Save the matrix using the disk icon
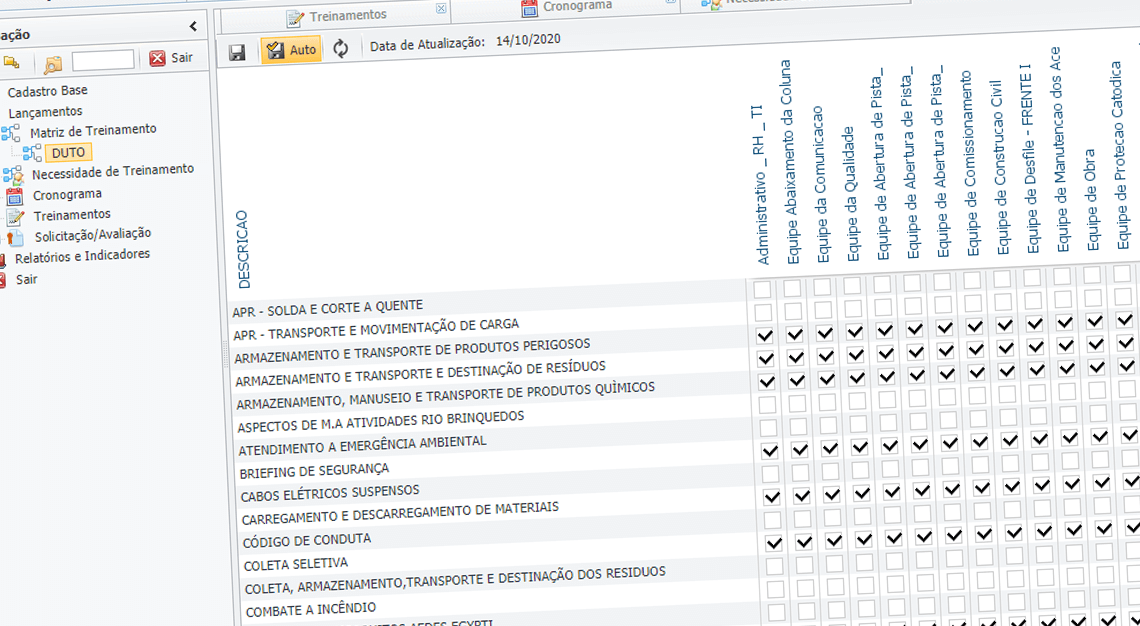 [x=237, y=50]
